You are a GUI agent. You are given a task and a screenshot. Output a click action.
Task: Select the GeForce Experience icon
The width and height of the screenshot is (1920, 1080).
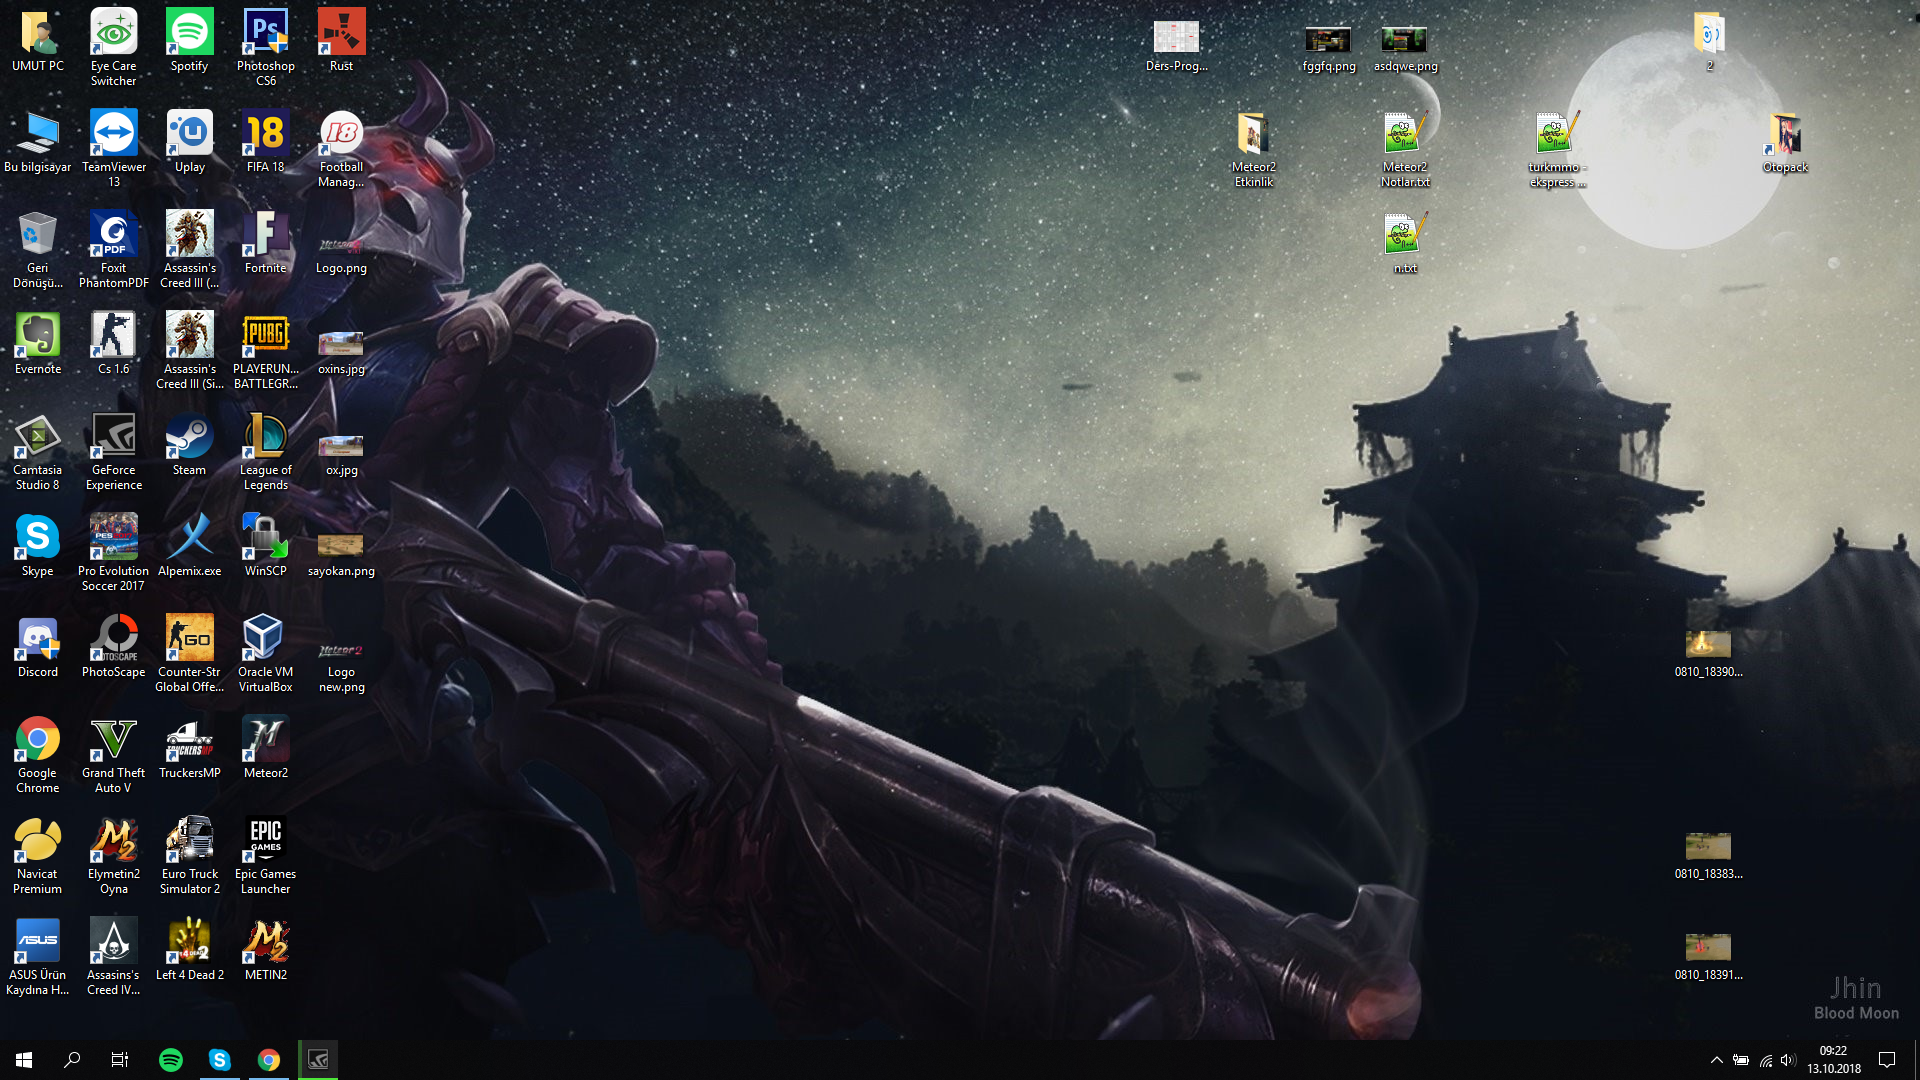coord(113,451)
